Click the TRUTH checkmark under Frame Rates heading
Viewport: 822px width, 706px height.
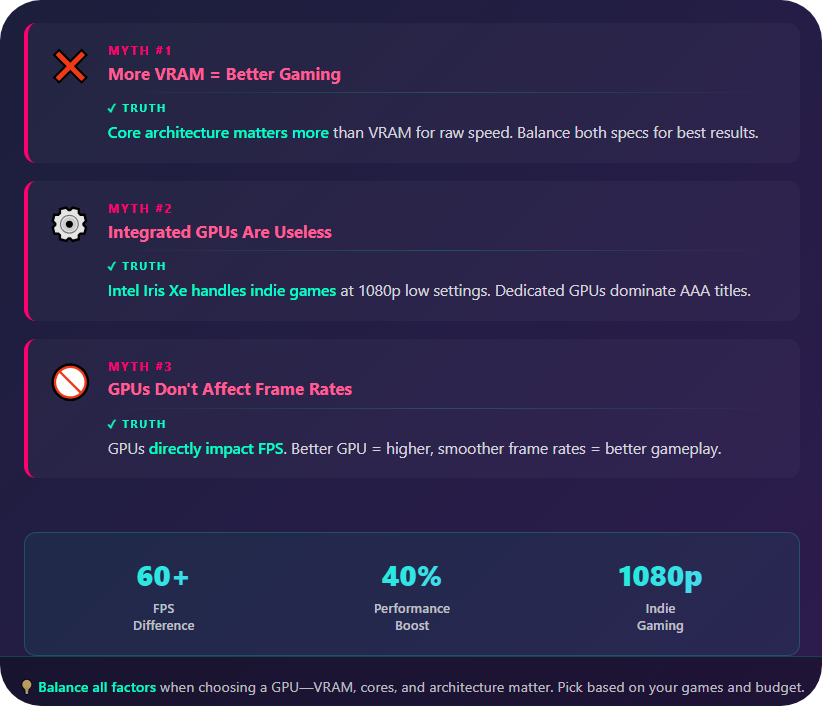[x=112, y=424]
